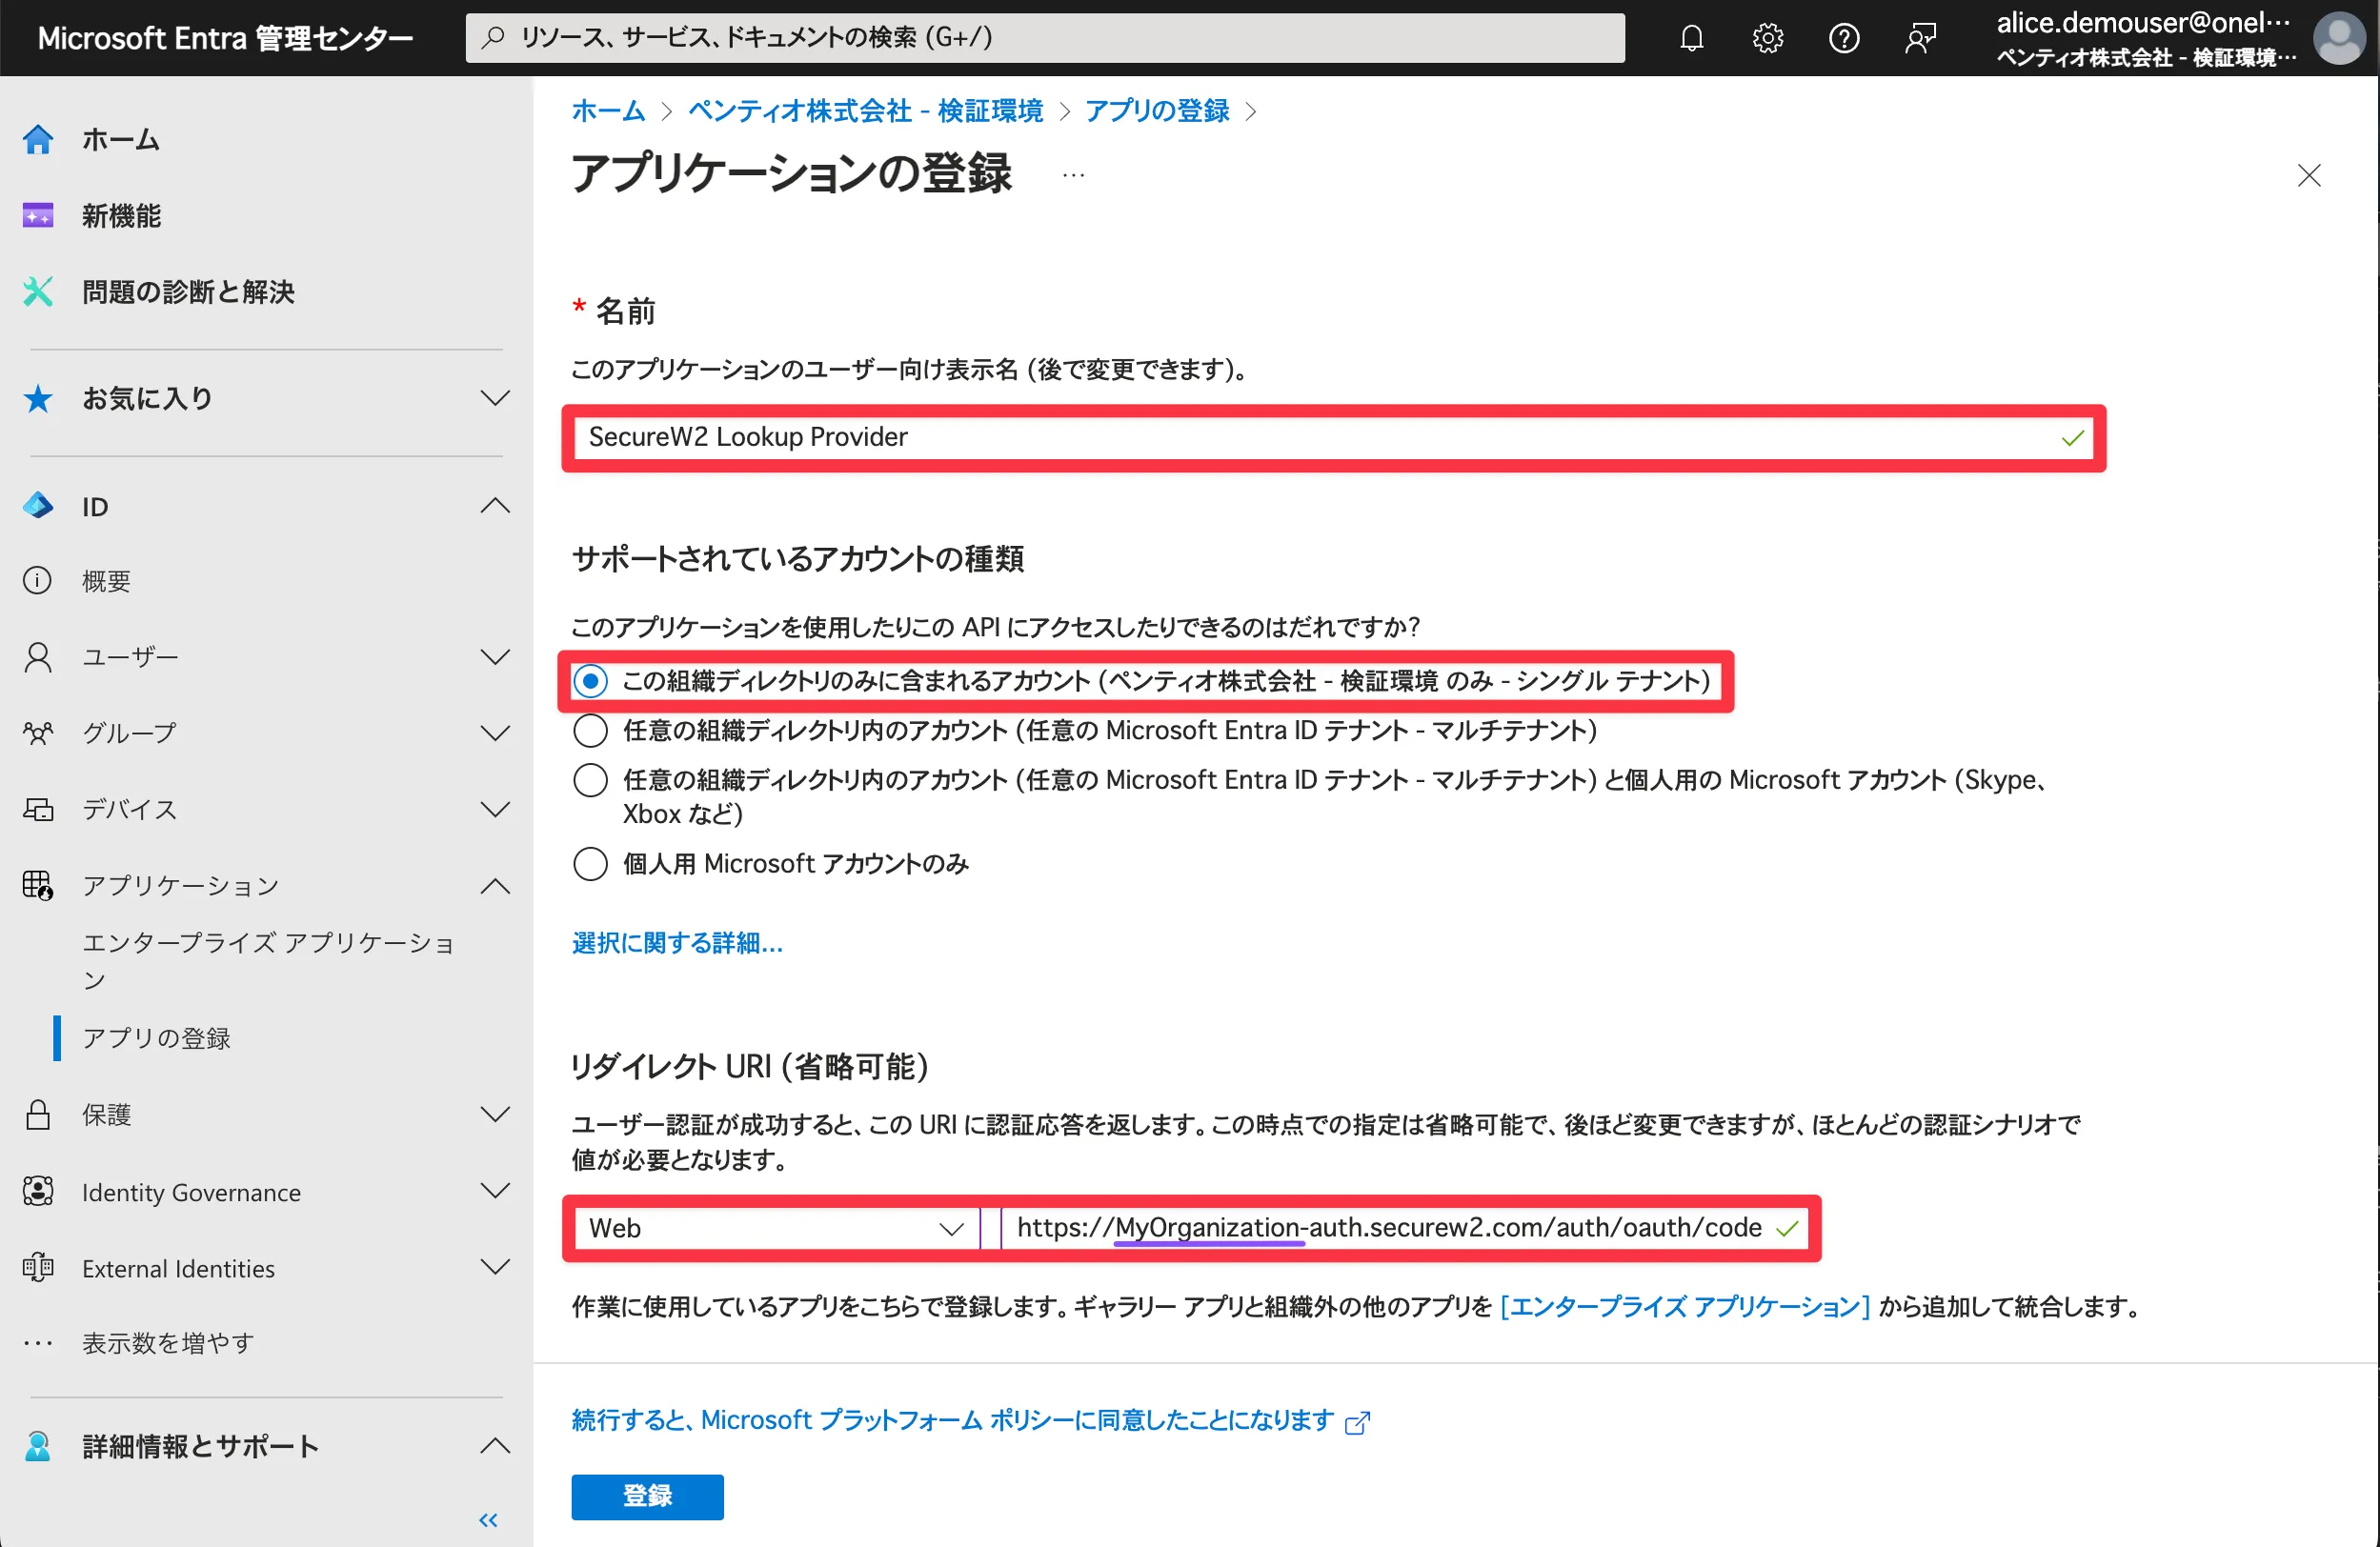Screen dimensions: 2380x1547
Task: Click the search magnifier icon
Action: click(493, 38)
